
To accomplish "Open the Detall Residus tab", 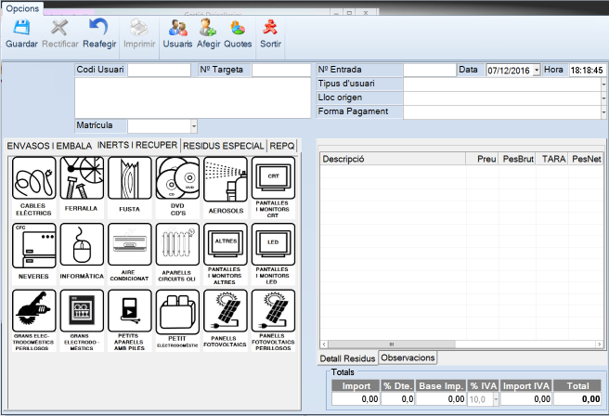I will point(347,359).
